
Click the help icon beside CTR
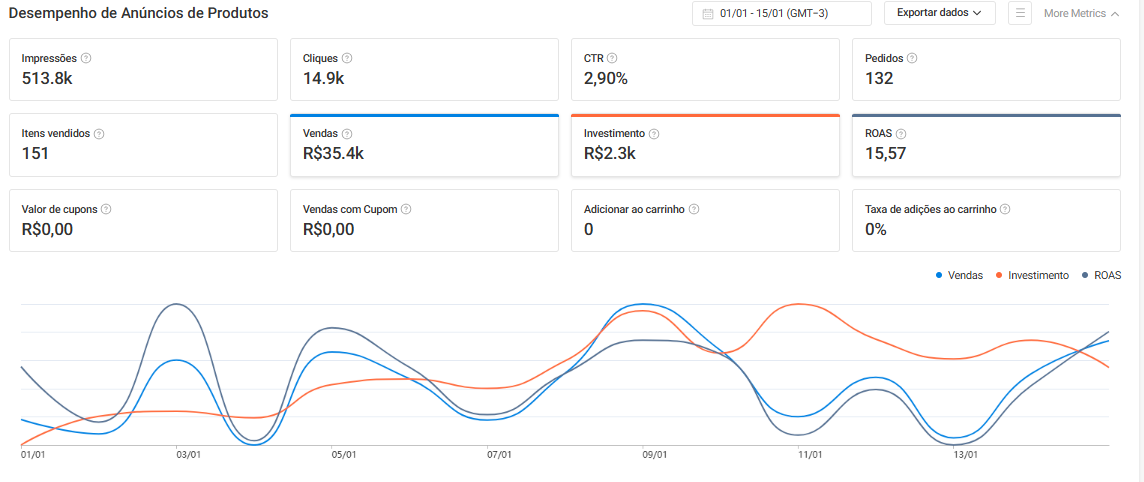(612, 58)
